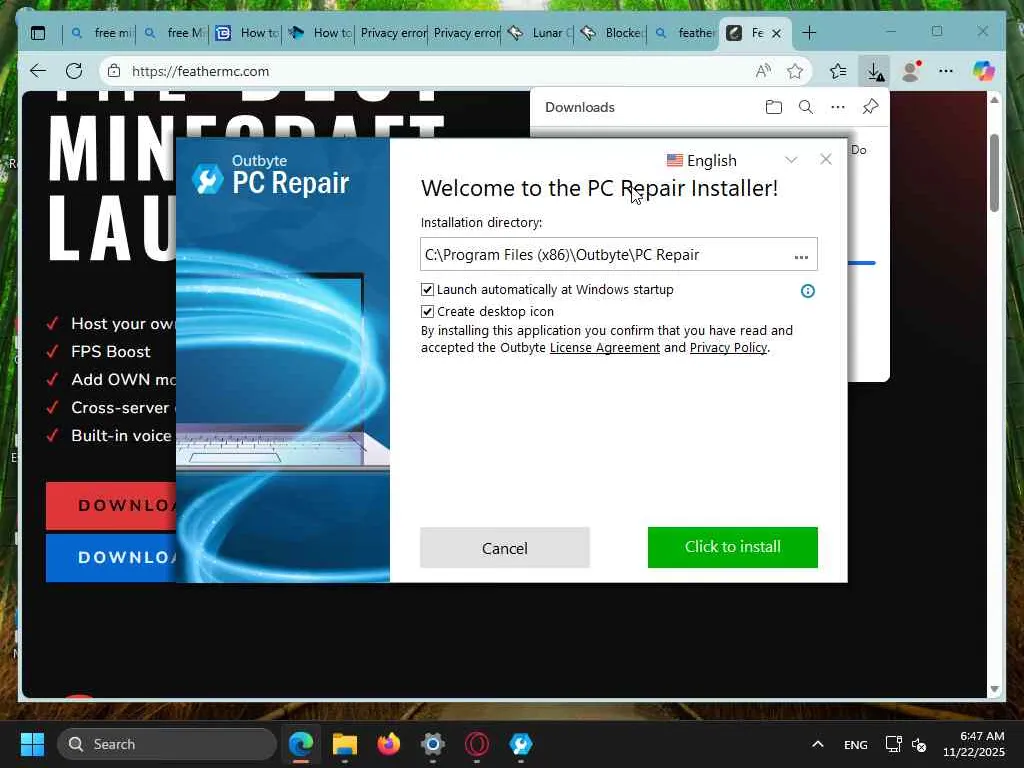Add page to favorites star icon

(x=795, y=71)
